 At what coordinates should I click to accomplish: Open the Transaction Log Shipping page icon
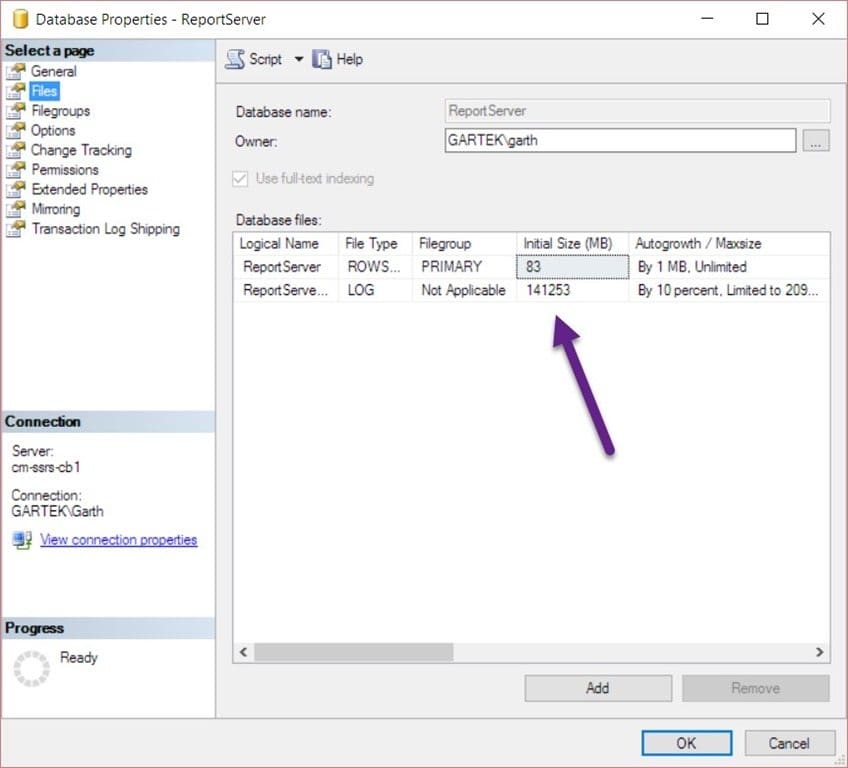(x=16, y=229)
